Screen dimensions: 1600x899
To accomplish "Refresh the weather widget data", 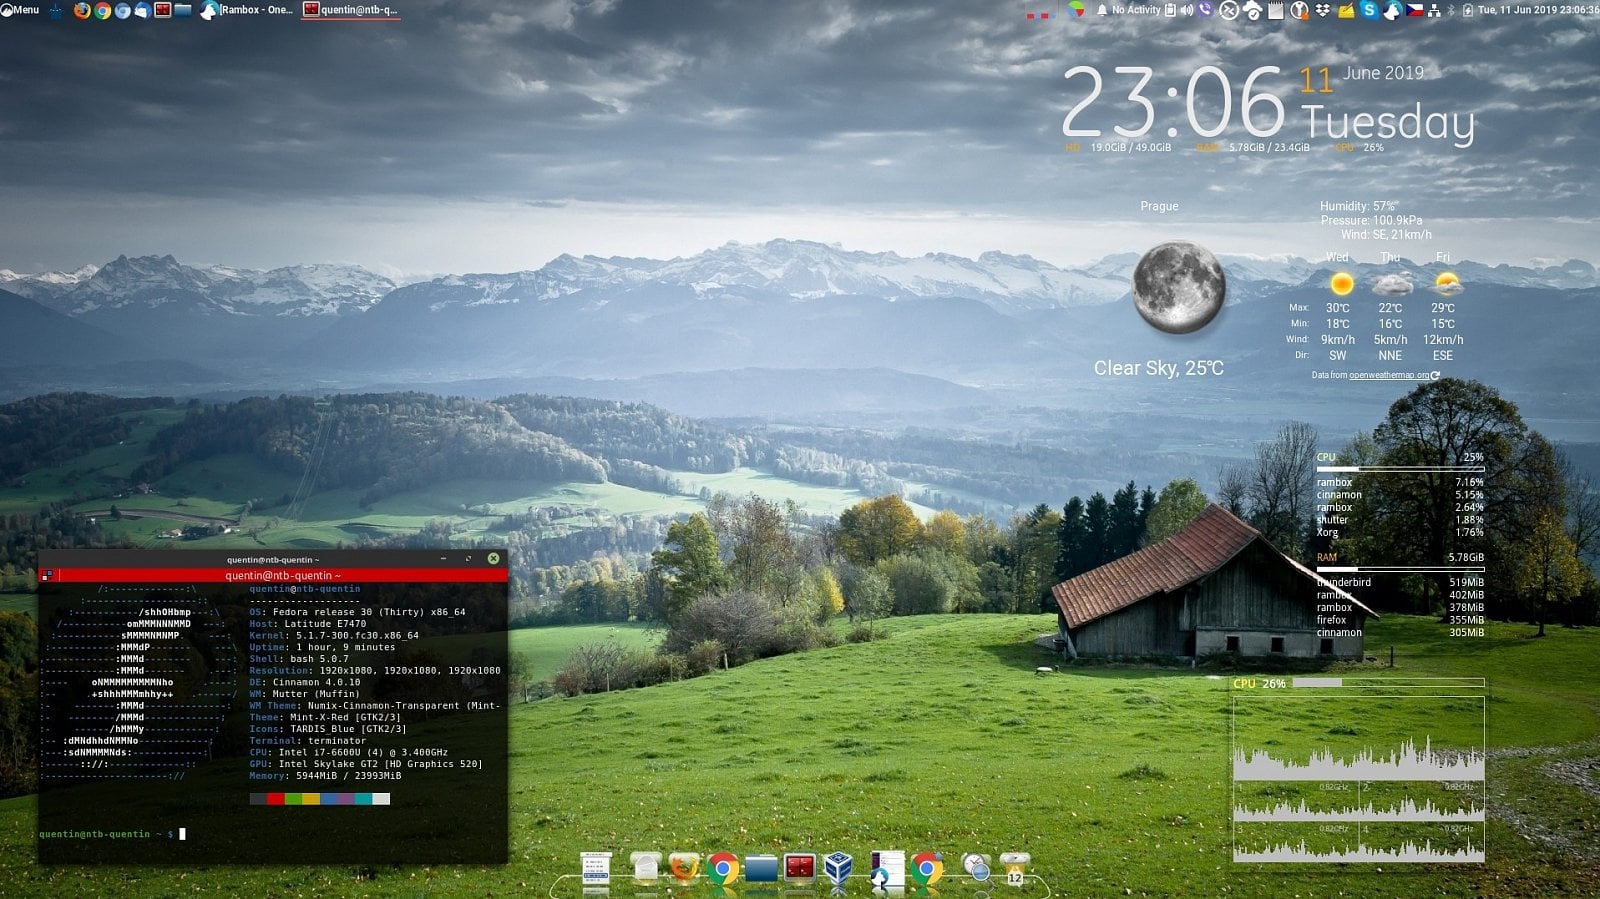I will point(1435,375).
